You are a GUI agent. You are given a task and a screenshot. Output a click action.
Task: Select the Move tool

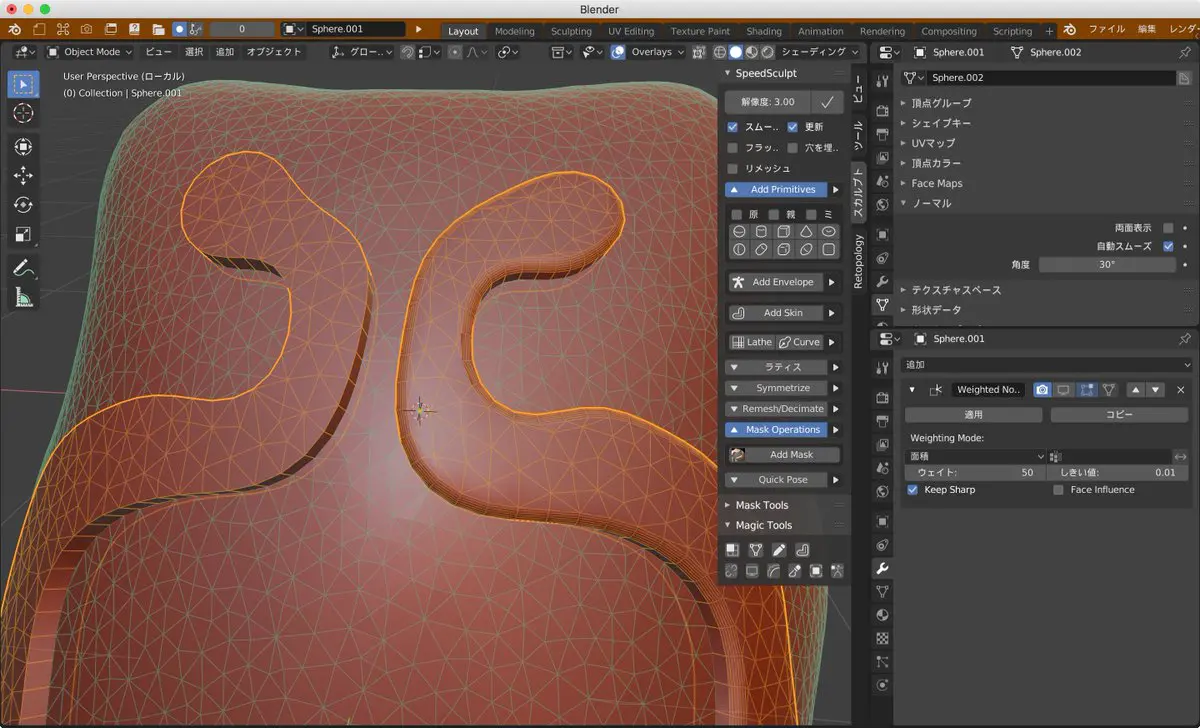point(22,176)
